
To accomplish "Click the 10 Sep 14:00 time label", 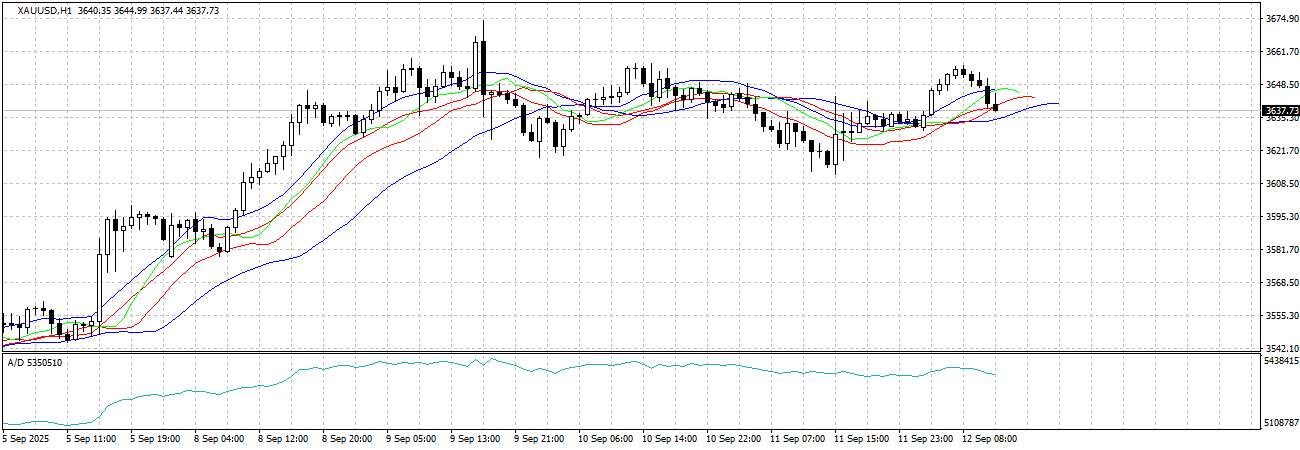I will pos(670,439).
